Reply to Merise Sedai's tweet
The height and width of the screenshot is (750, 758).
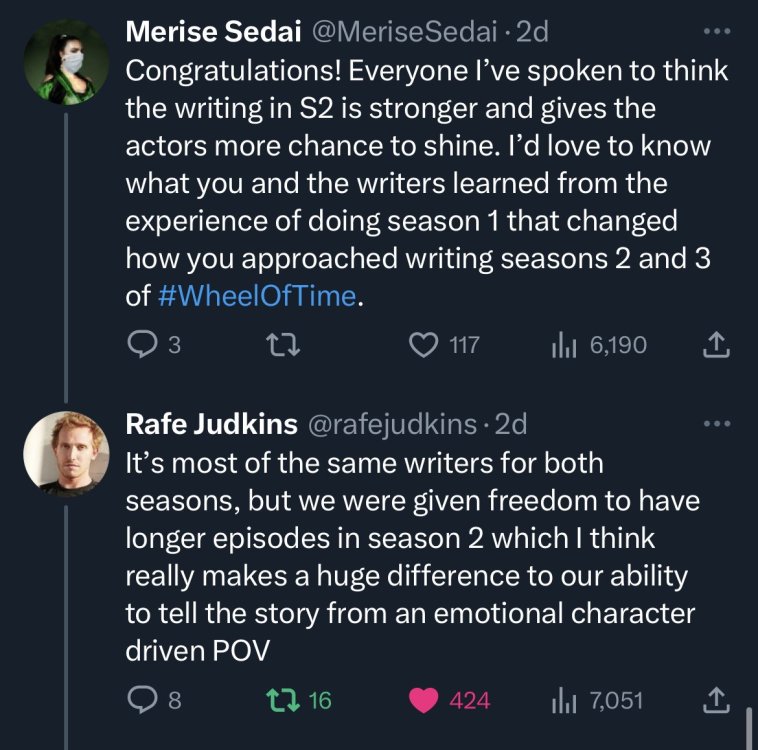click(x=142, y=345)
